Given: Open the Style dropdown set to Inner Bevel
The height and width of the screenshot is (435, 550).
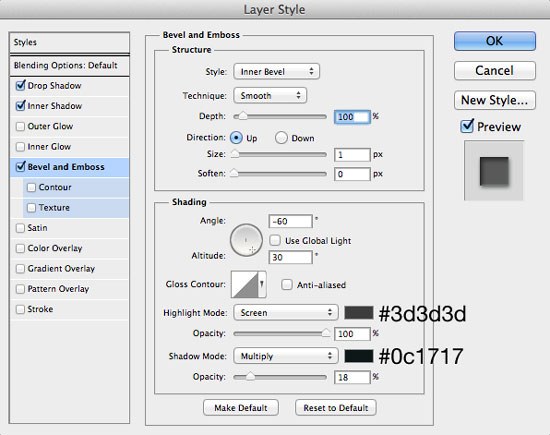Looking at the screenshot, I should click(x=276, y=72).
